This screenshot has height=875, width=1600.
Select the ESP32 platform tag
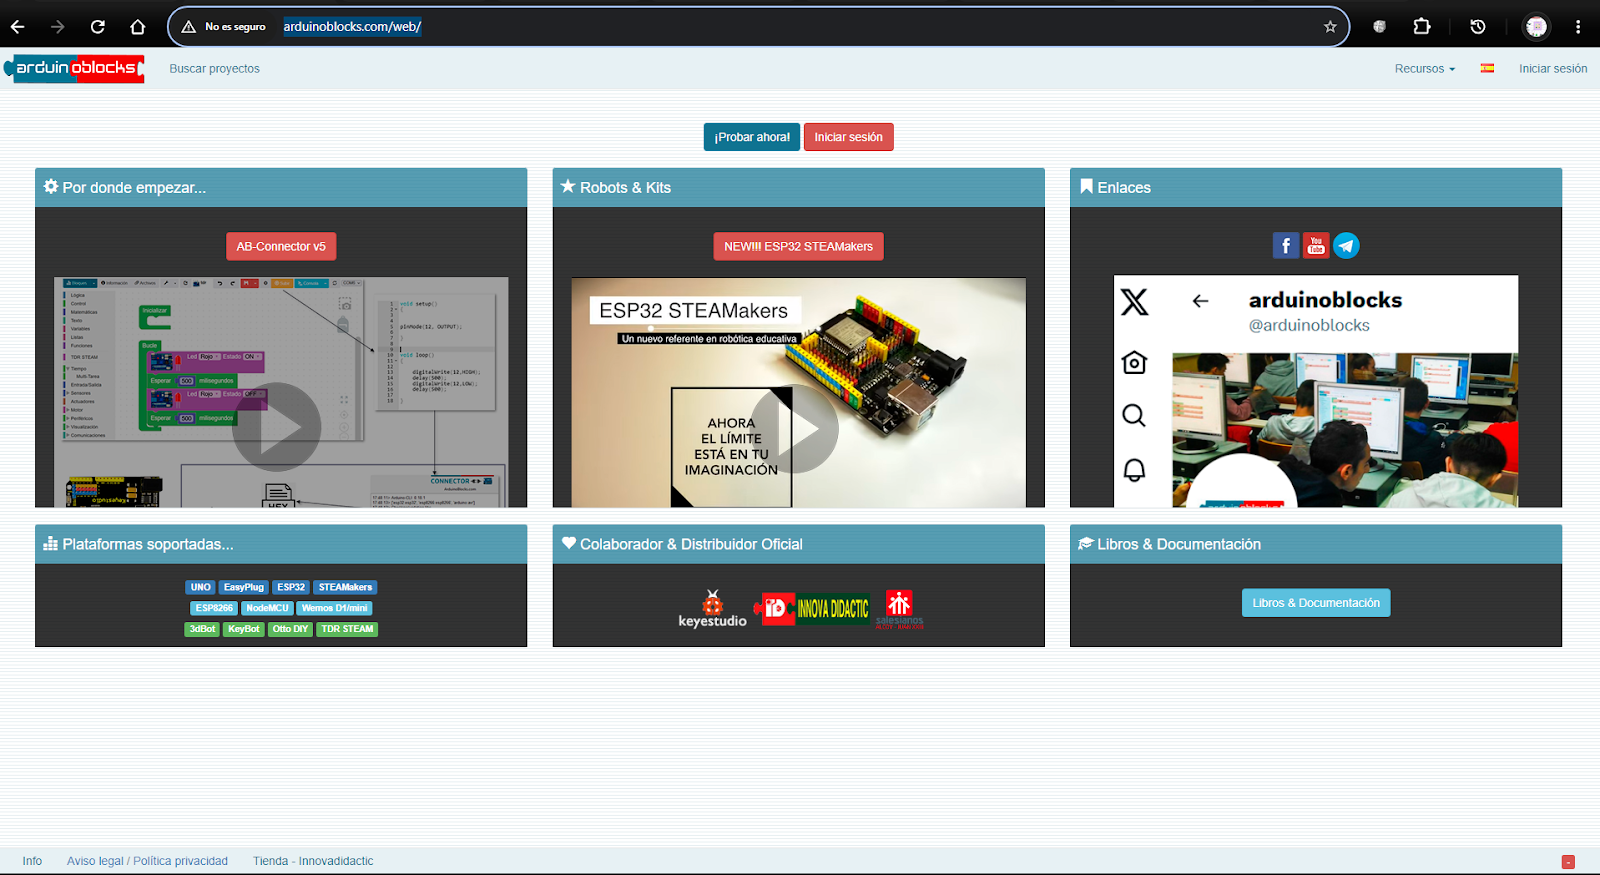pos(291,587)
